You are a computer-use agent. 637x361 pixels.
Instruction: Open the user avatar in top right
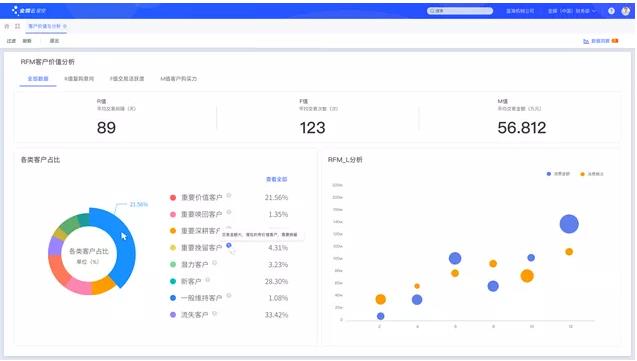(x=625, y=11)
